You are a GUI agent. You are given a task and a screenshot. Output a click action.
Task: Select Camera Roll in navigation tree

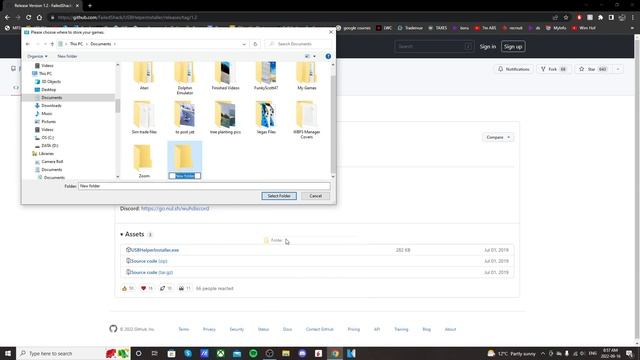52,162
